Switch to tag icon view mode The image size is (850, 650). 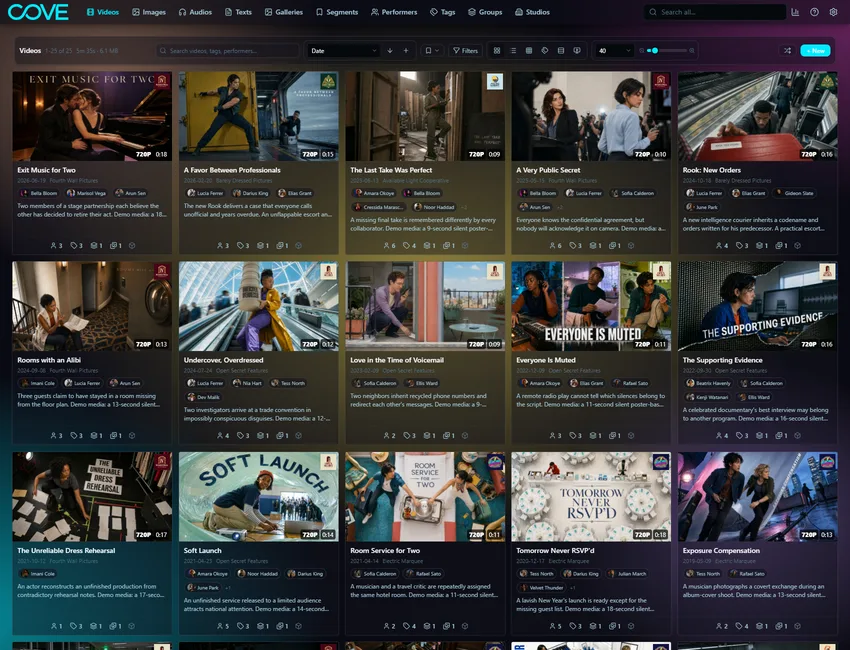pos(545,50)
